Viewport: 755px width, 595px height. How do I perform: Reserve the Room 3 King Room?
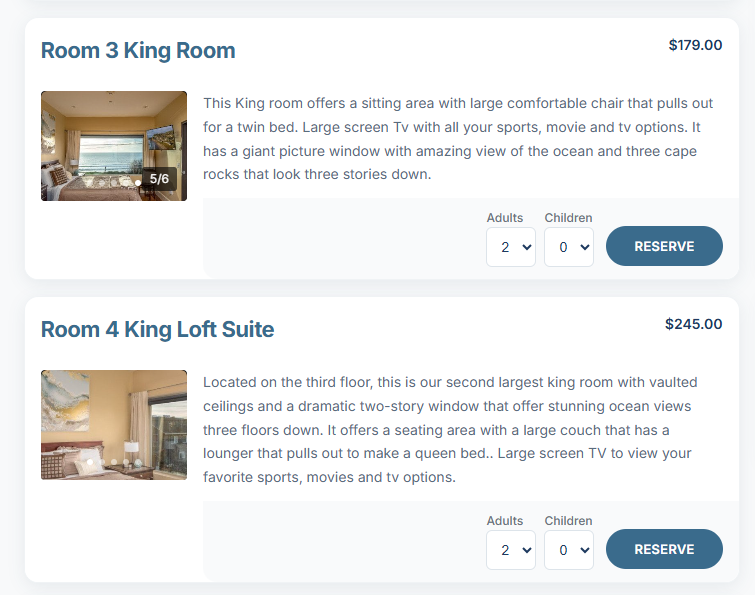(x=664, y=246)
